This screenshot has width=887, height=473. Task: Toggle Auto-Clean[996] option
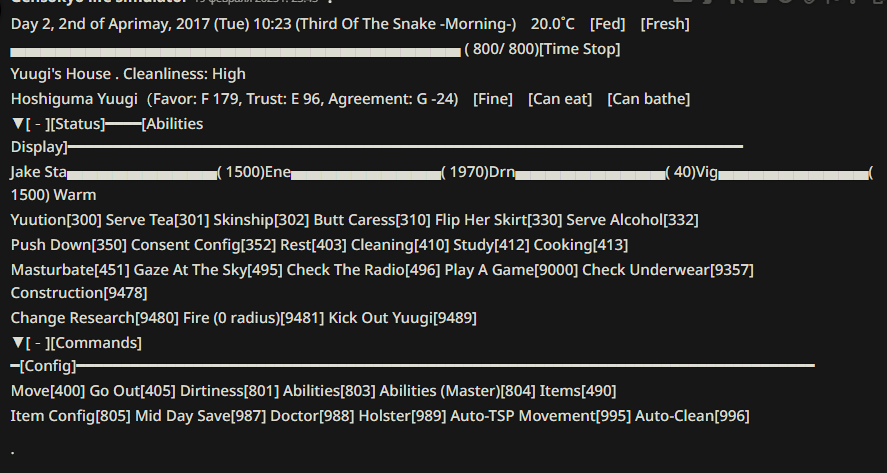pos(692,416)
